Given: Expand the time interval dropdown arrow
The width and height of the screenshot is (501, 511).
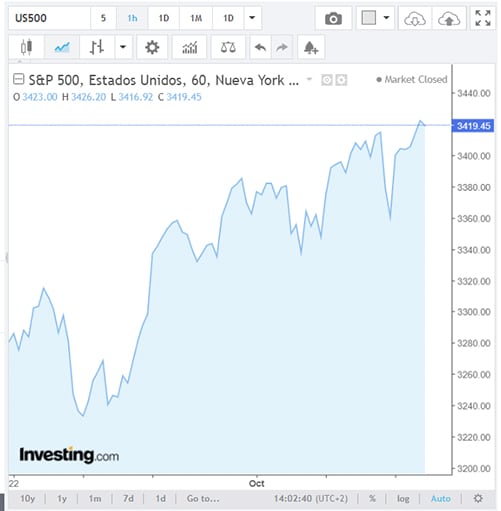Looking at the screenshot, I should (x=252, y=18).
